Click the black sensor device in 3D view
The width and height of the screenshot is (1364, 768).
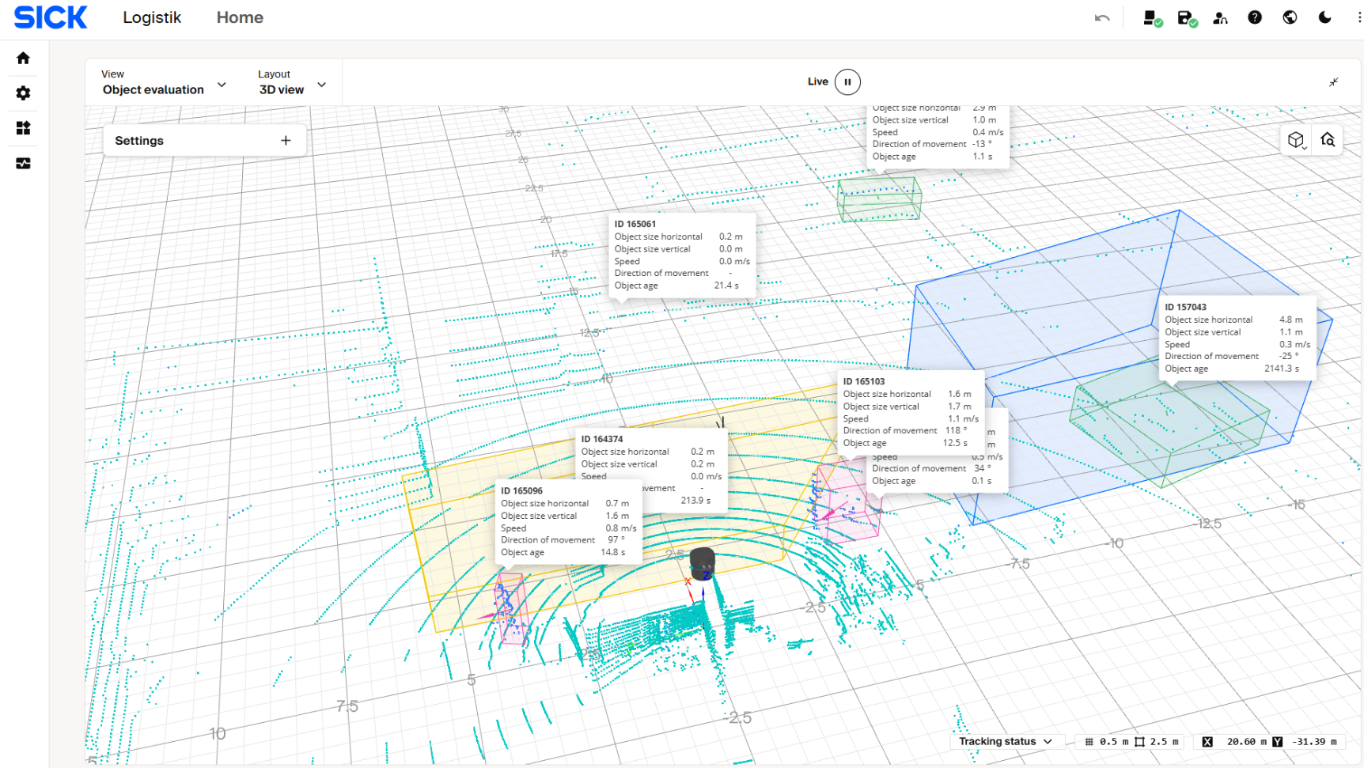tap(703, 564)
